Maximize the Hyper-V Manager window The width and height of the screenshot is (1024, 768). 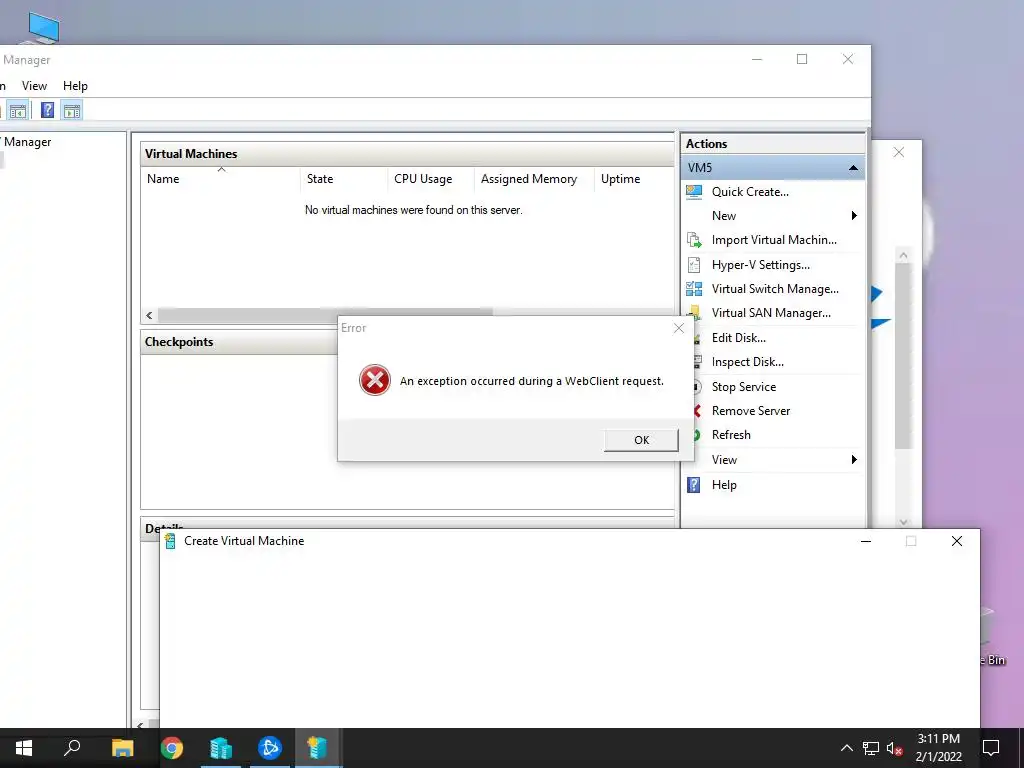click(x=802, y=59)
